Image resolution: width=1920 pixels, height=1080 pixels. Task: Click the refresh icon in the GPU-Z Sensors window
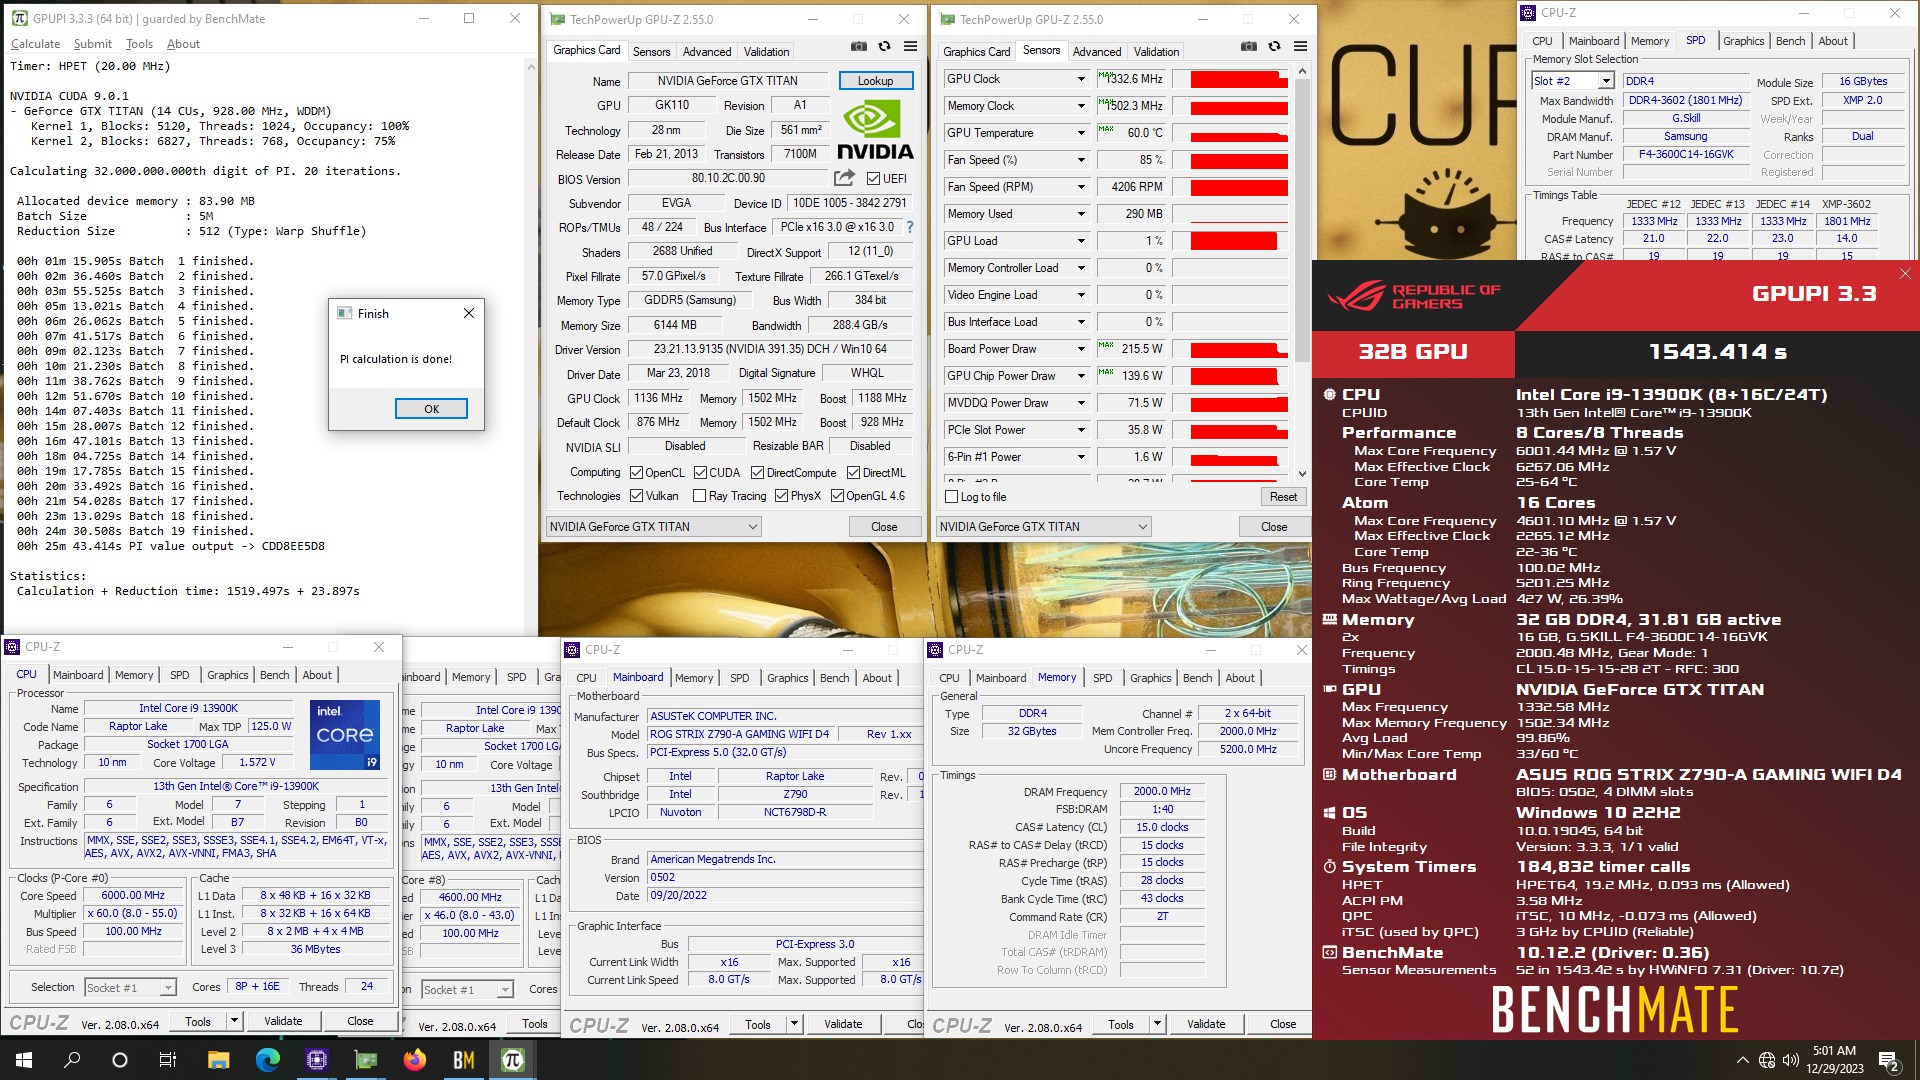coord(1274,47)
